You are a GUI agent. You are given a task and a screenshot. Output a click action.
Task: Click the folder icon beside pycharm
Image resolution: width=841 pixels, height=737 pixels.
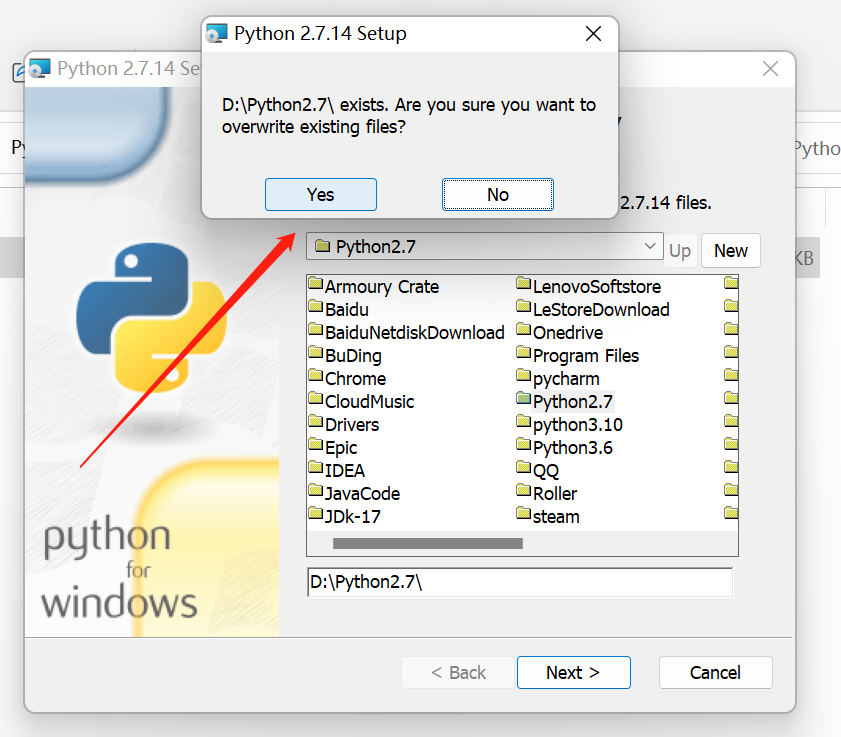point(523,375)
